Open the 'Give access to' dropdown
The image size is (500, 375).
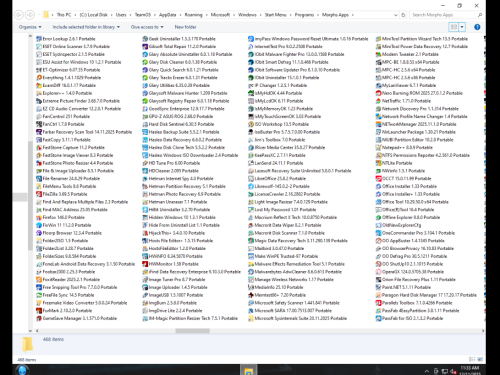(x=147, y=27)
